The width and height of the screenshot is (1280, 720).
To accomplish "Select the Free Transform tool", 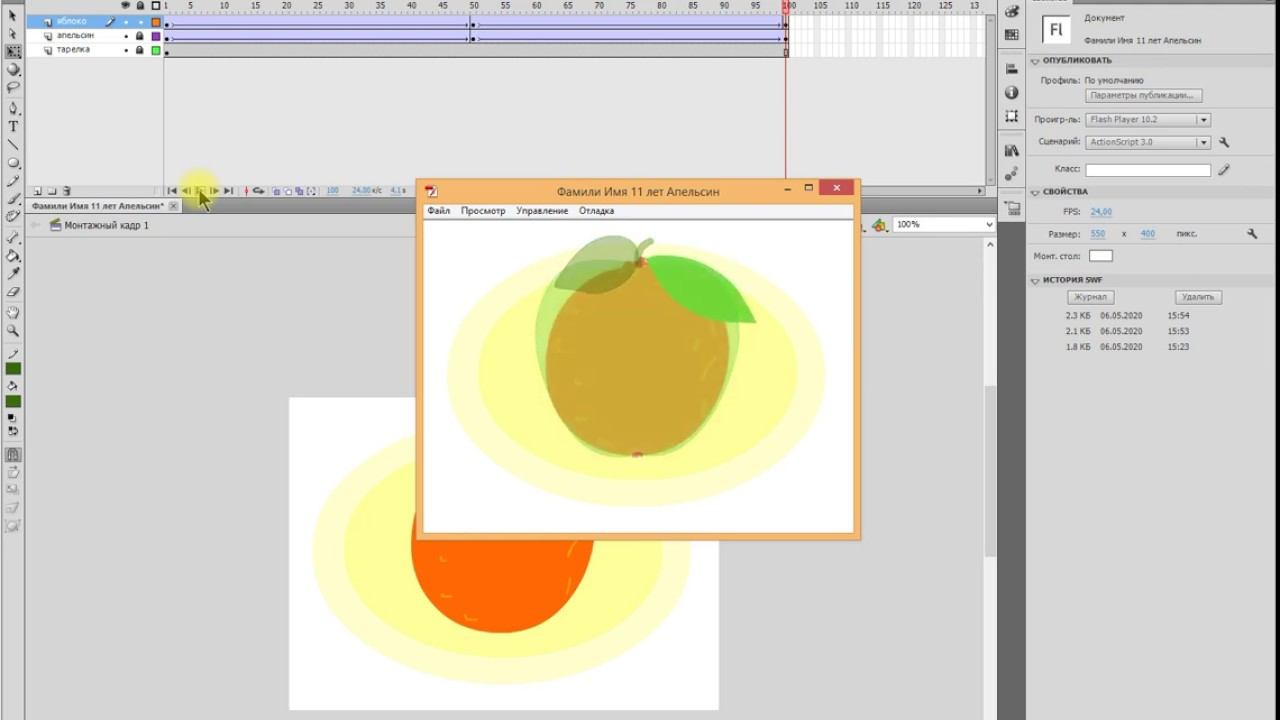I will (x=13, y=52).
